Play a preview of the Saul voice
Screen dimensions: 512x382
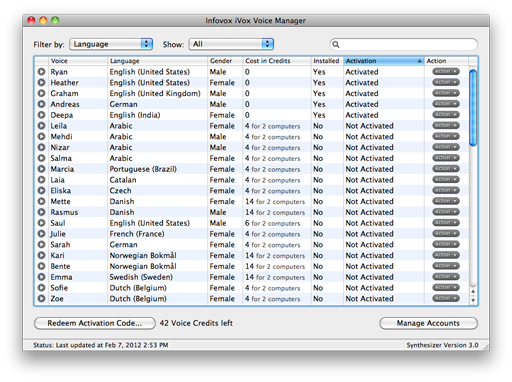pos(41,223)
